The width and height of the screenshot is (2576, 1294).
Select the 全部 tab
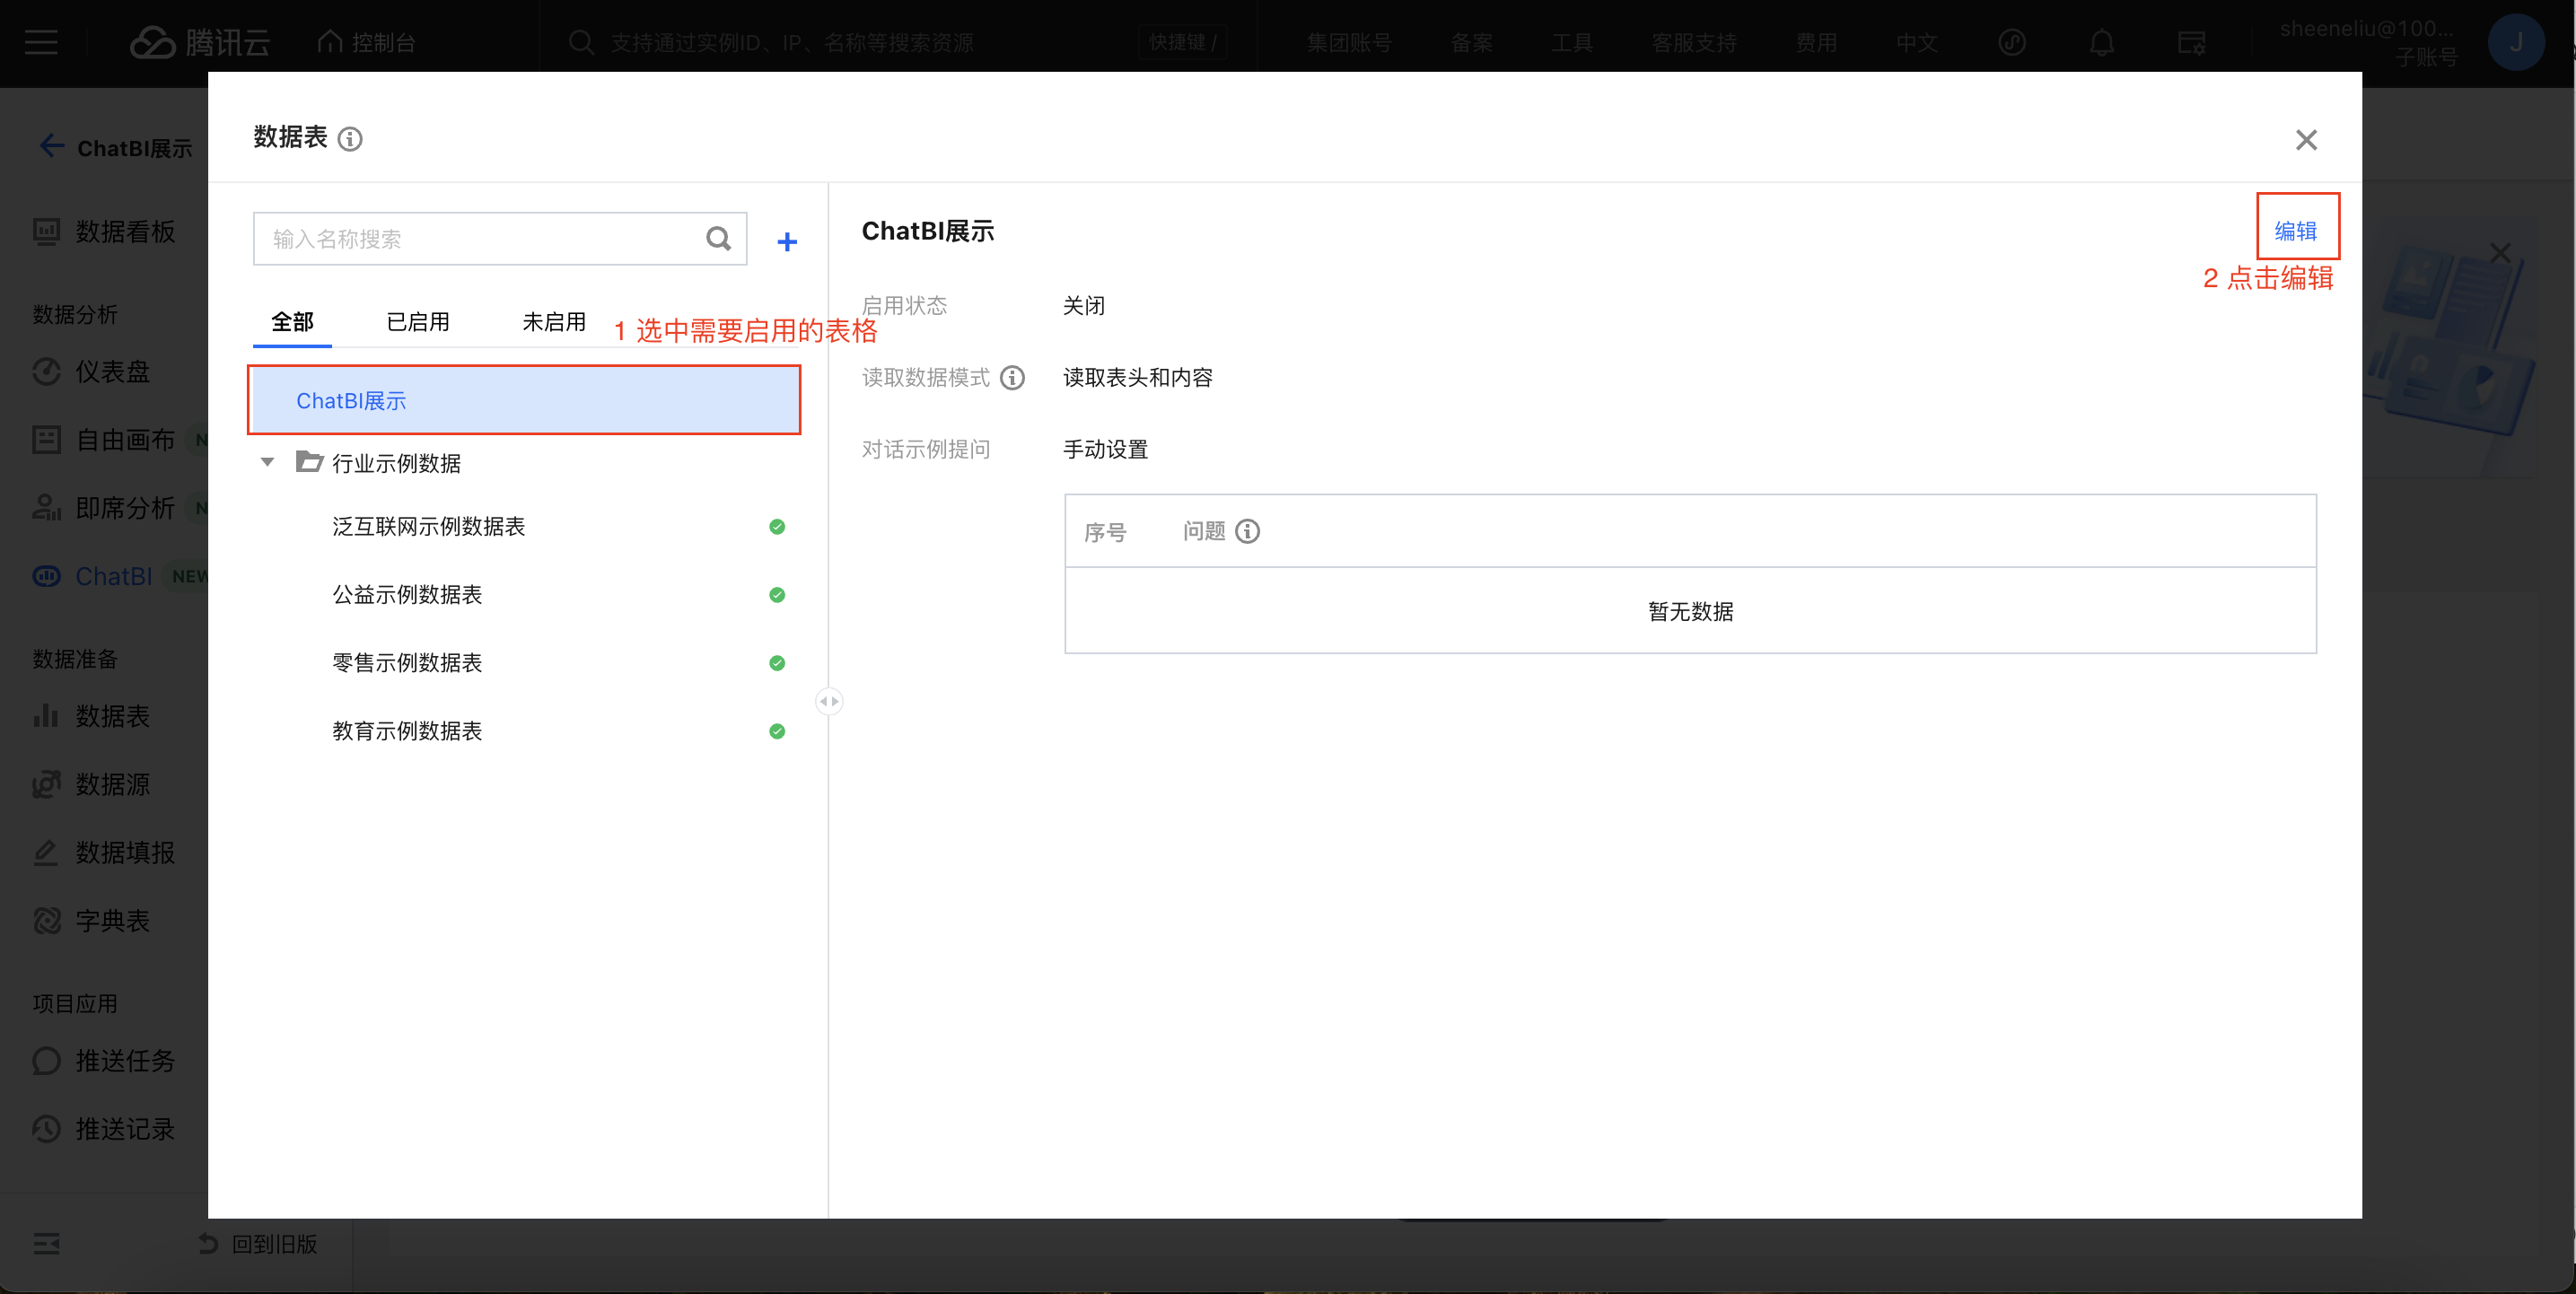coord(292,322)
